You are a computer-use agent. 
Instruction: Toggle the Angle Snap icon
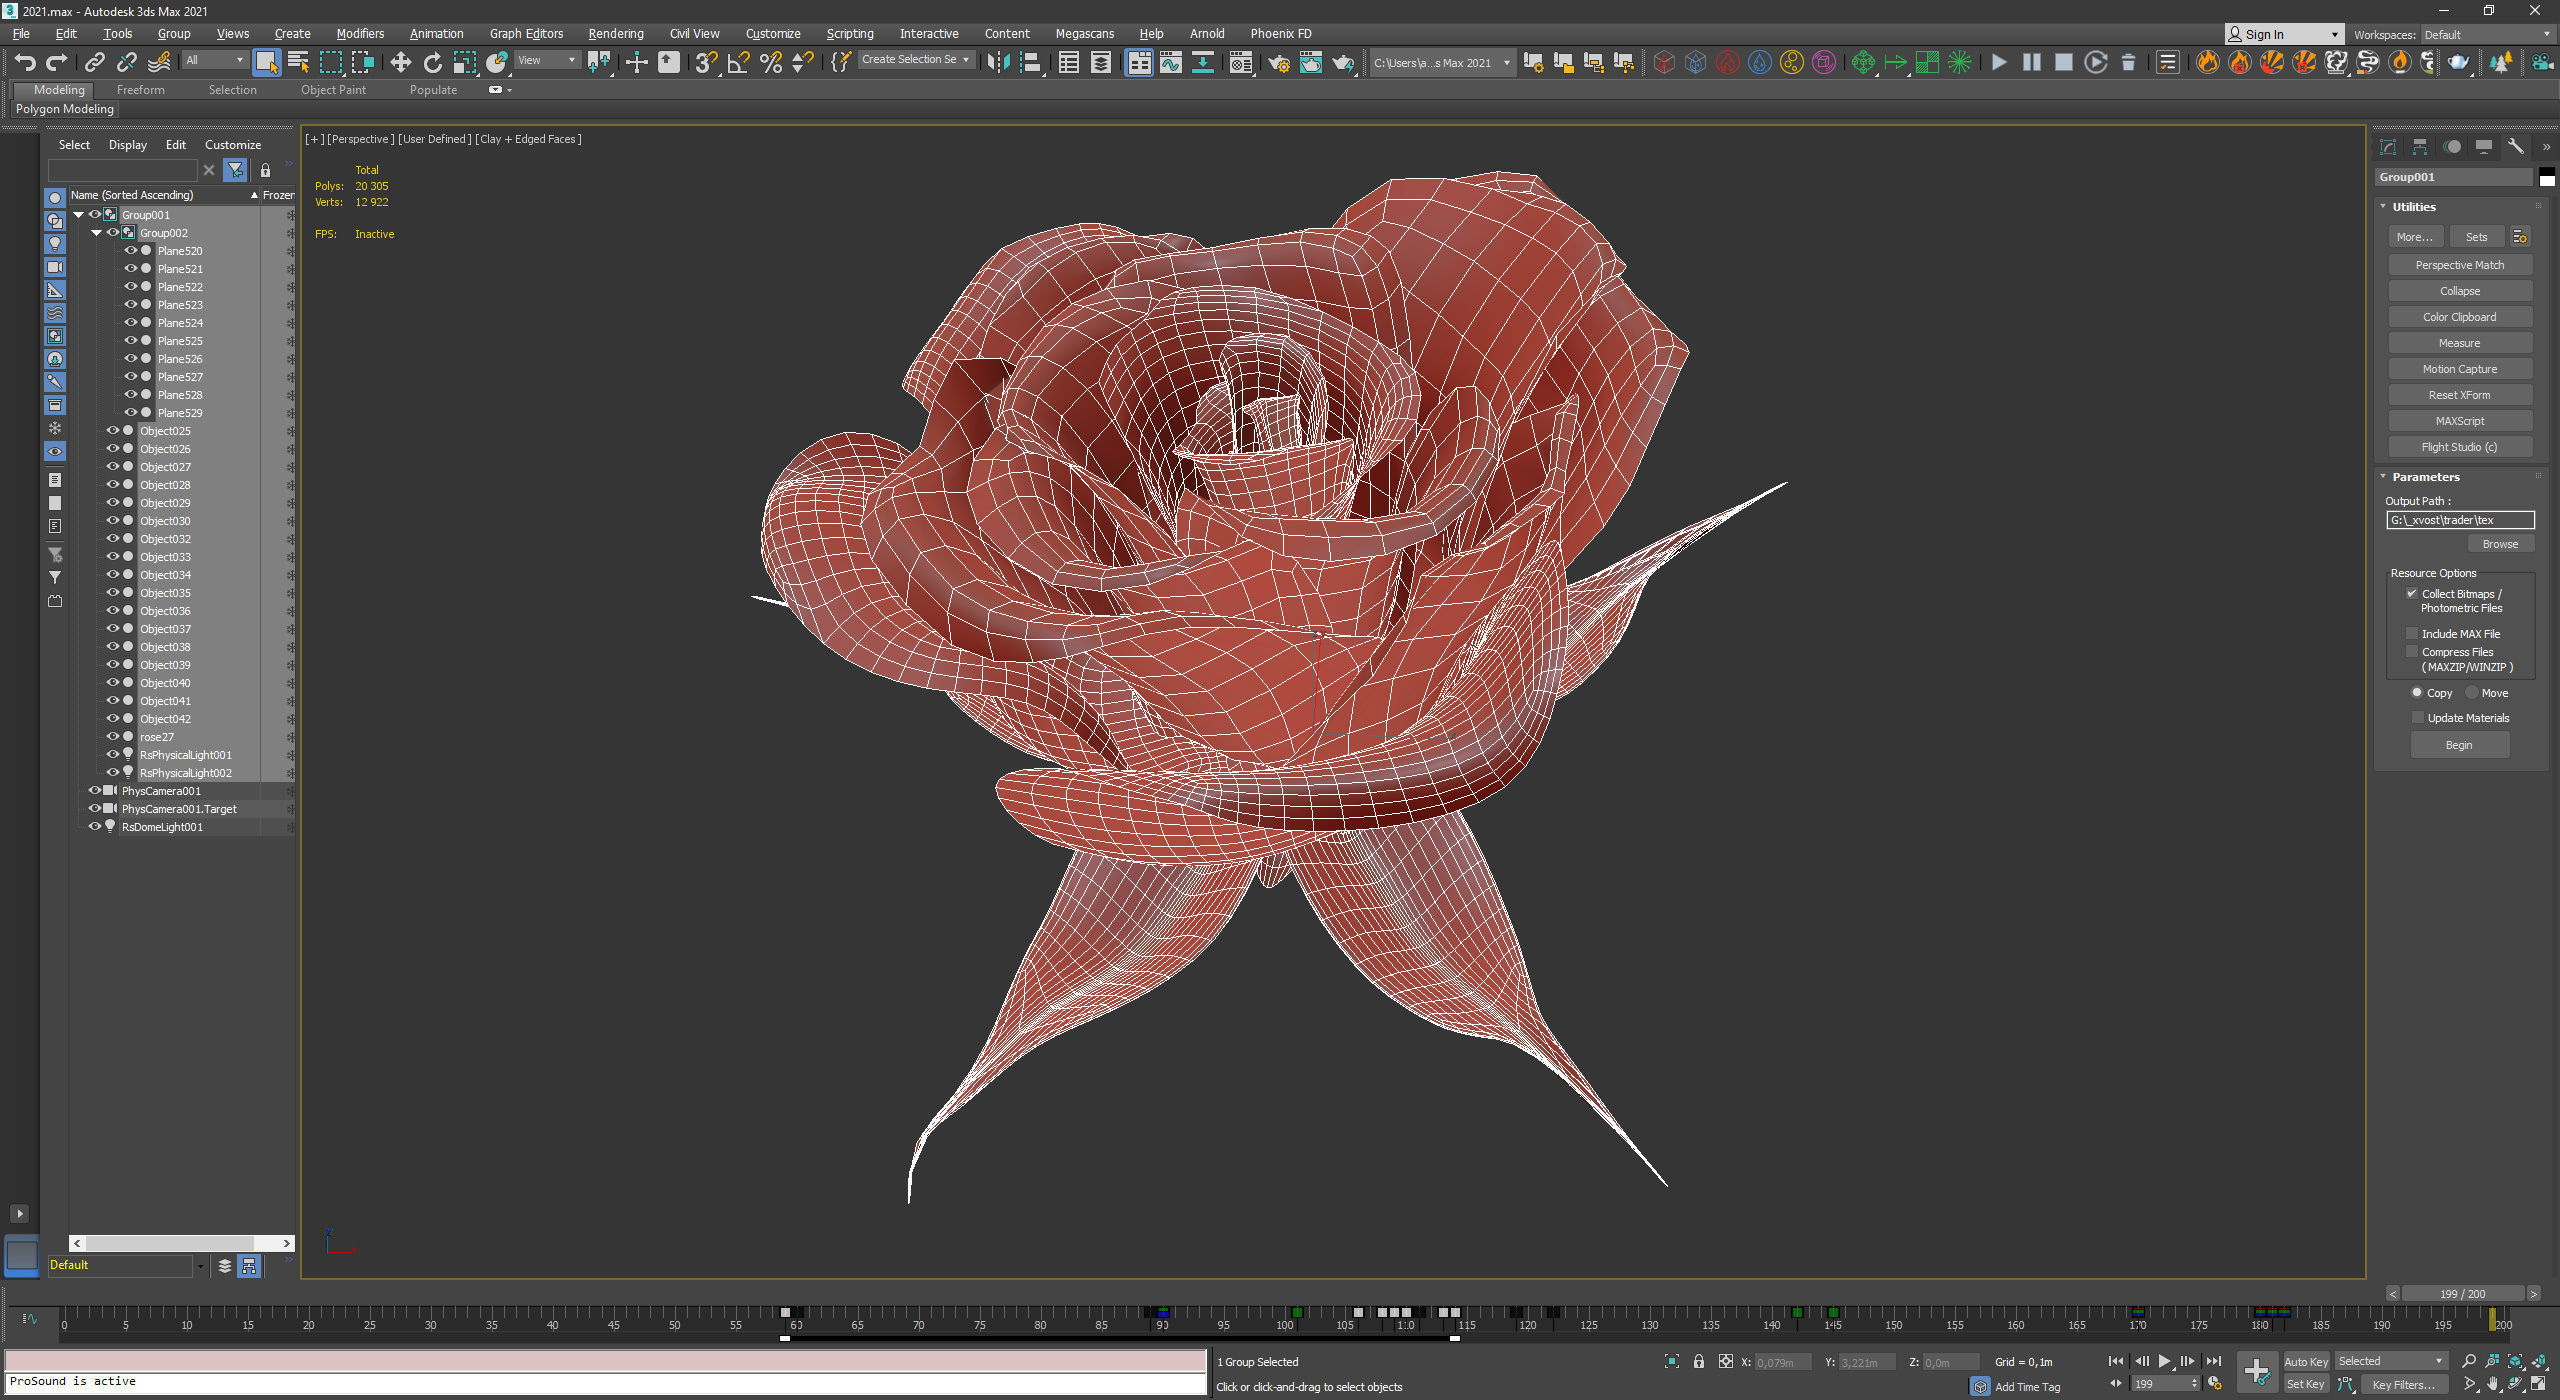(x=738, y=63)
